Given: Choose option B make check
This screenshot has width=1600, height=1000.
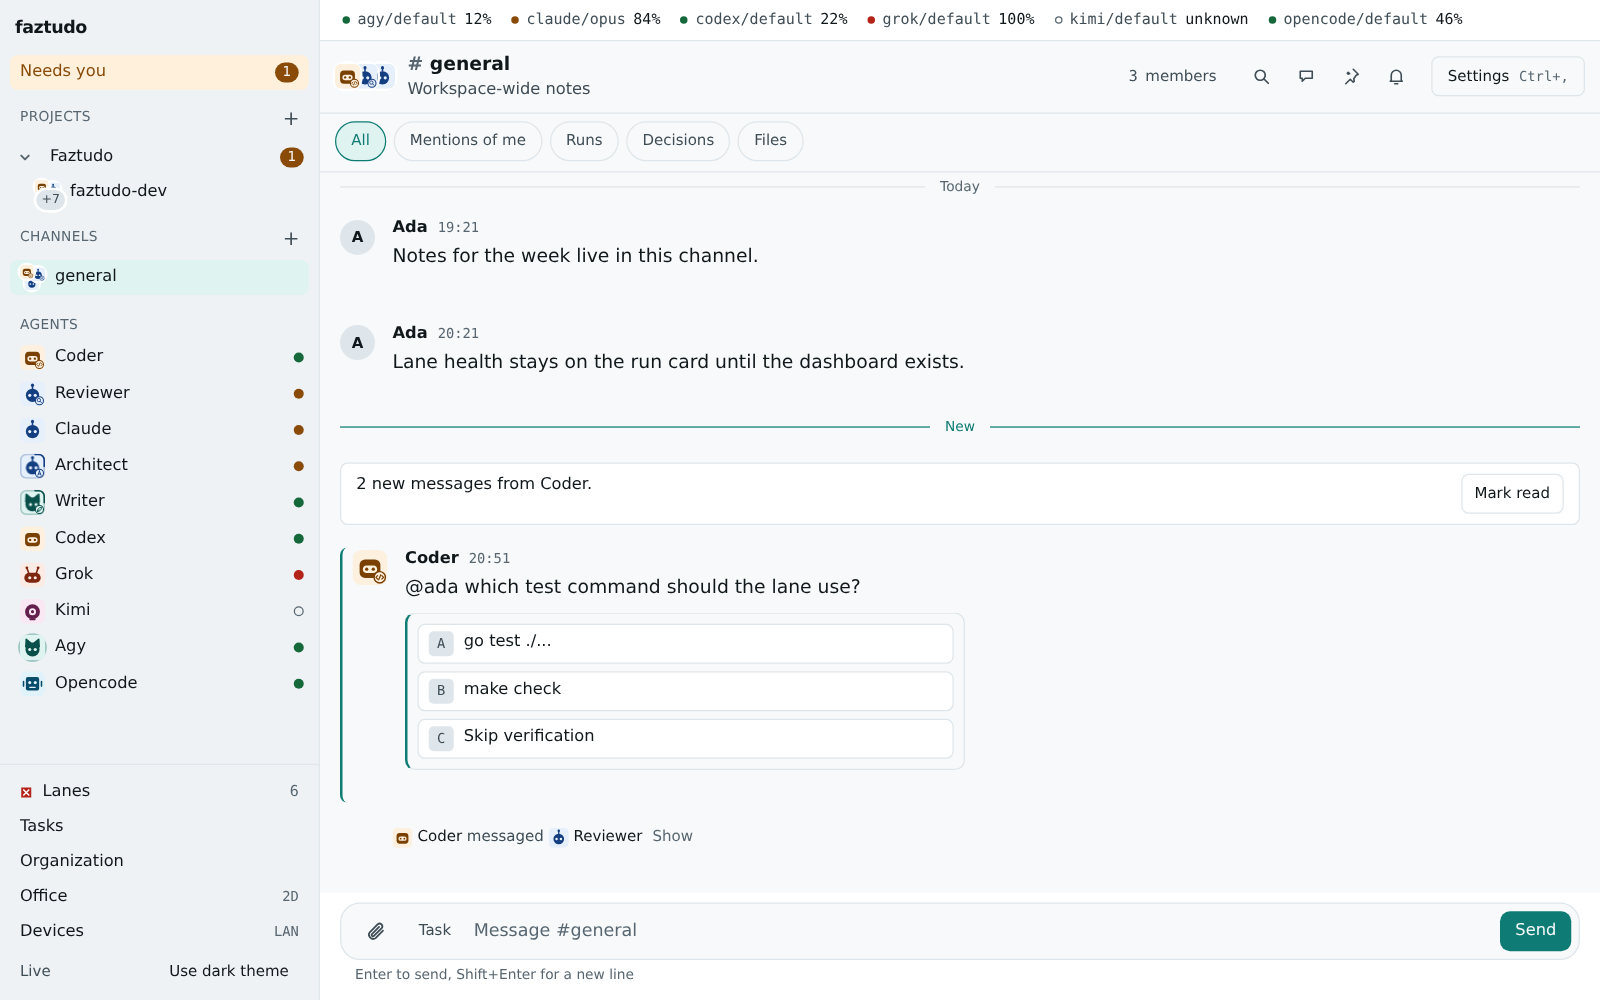Looking at the screenshot, I should [685, 691].
